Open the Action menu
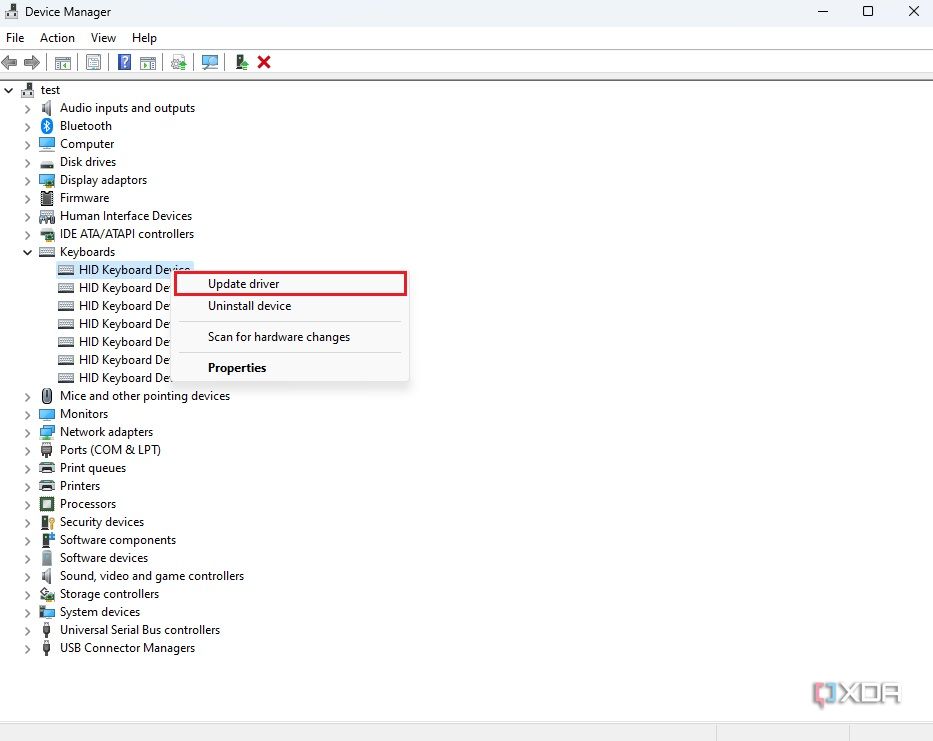Viewport: 933px width, 741px height. 57,37
